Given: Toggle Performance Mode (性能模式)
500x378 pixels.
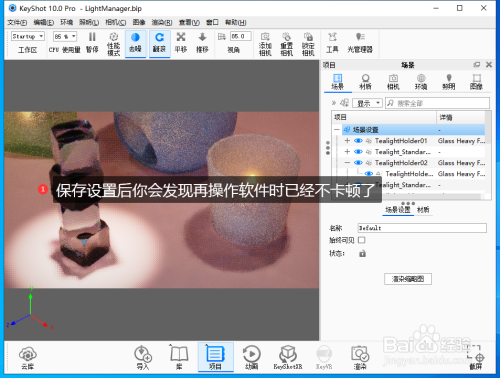Looking at the screenshot, I should click(114, 44).
